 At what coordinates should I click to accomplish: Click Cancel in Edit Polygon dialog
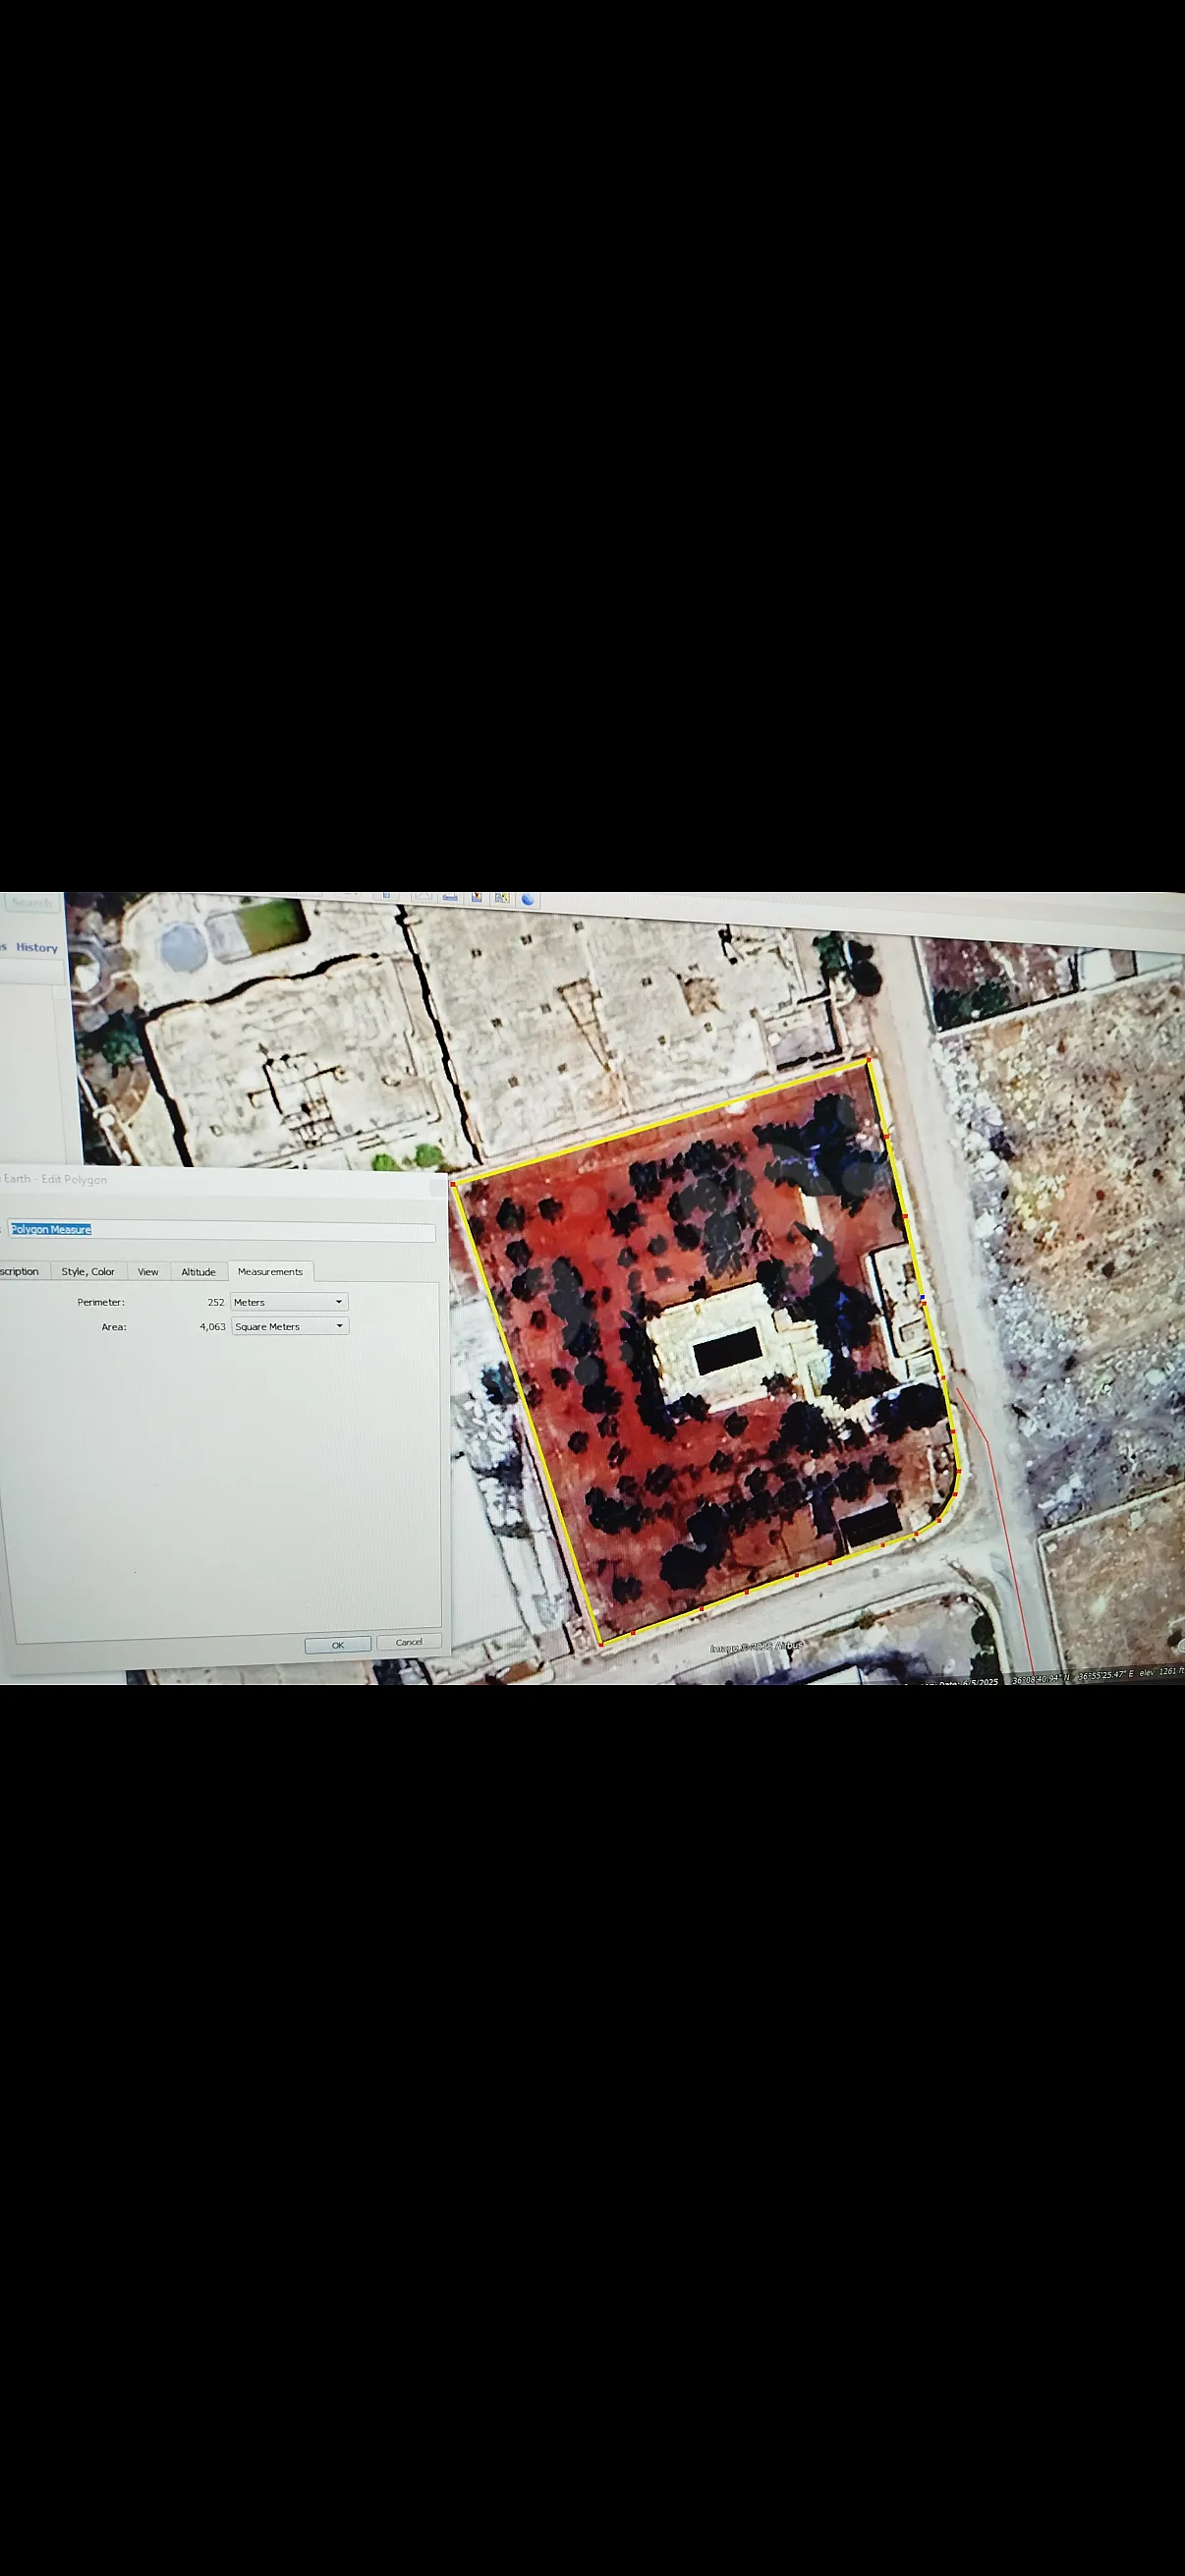point(409,1642)
